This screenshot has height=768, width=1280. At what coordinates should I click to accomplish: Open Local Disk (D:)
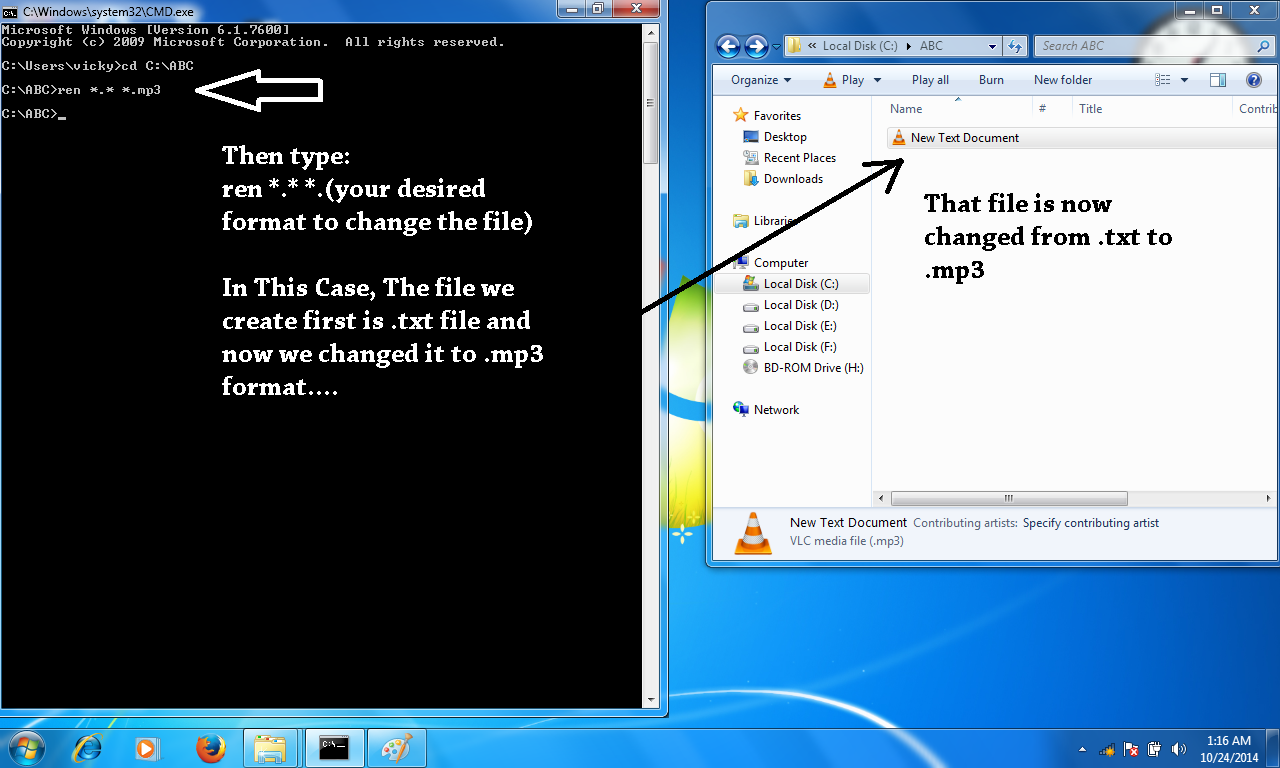(801, 305)
